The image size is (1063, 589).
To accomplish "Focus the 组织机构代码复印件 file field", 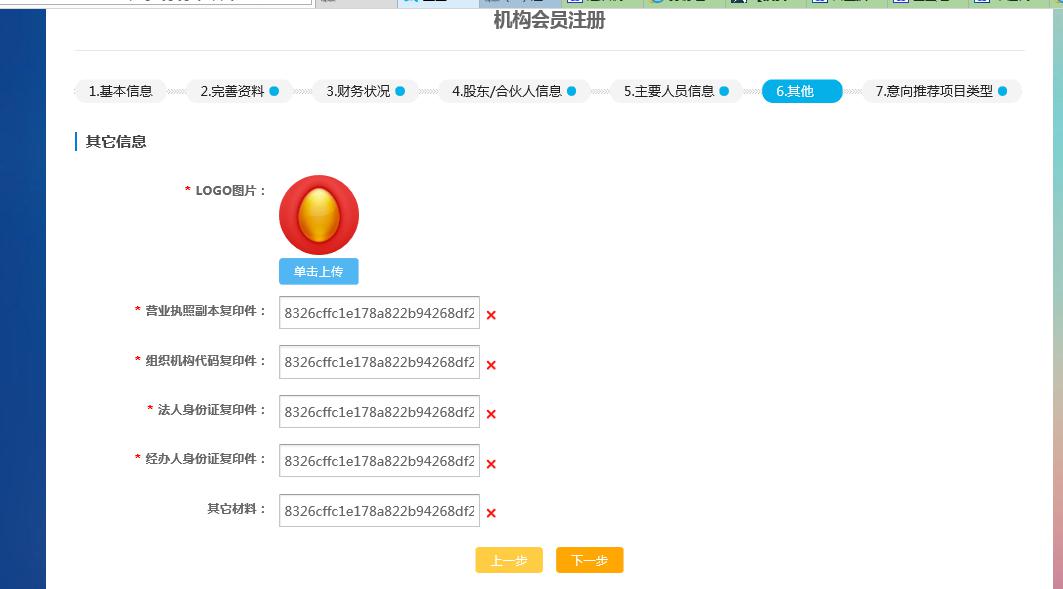I will tap(379, 362).
